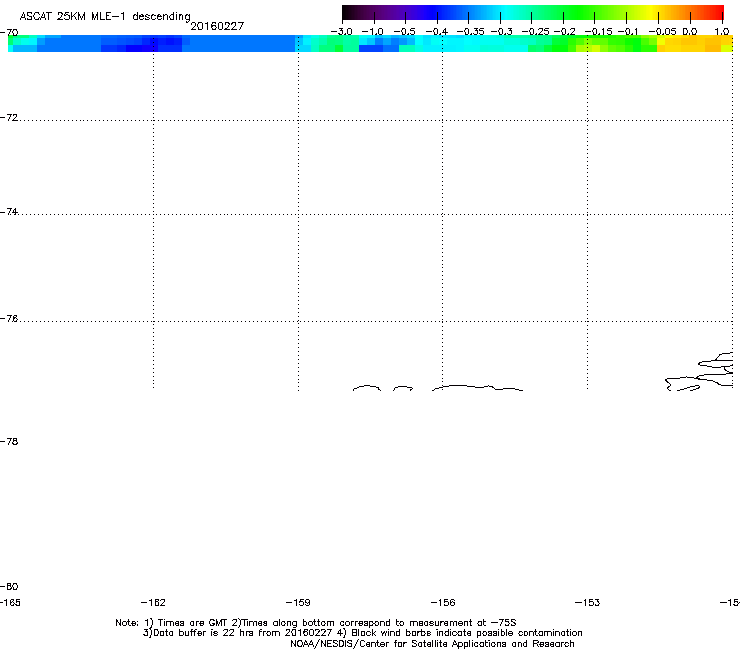Screen dimensions: 740x650
Task: Click the -0.5 color scale label
Action: point(404,32)
